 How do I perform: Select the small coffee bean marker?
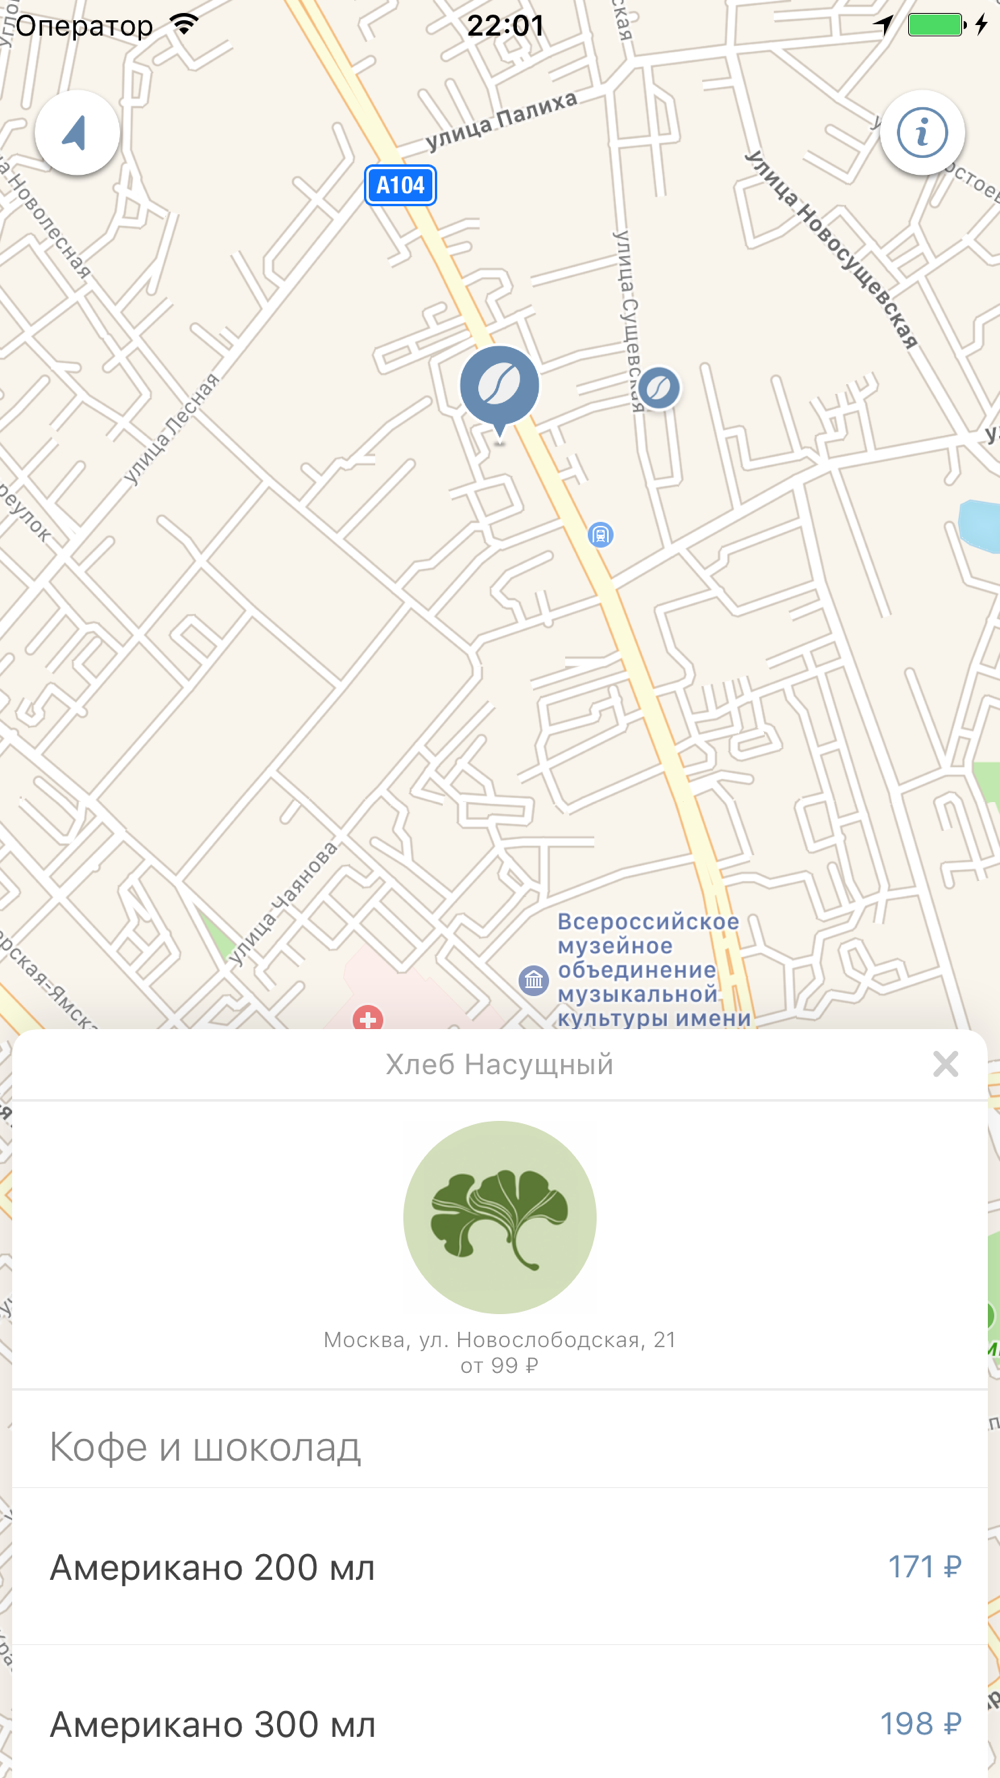[x=658, y=387]
